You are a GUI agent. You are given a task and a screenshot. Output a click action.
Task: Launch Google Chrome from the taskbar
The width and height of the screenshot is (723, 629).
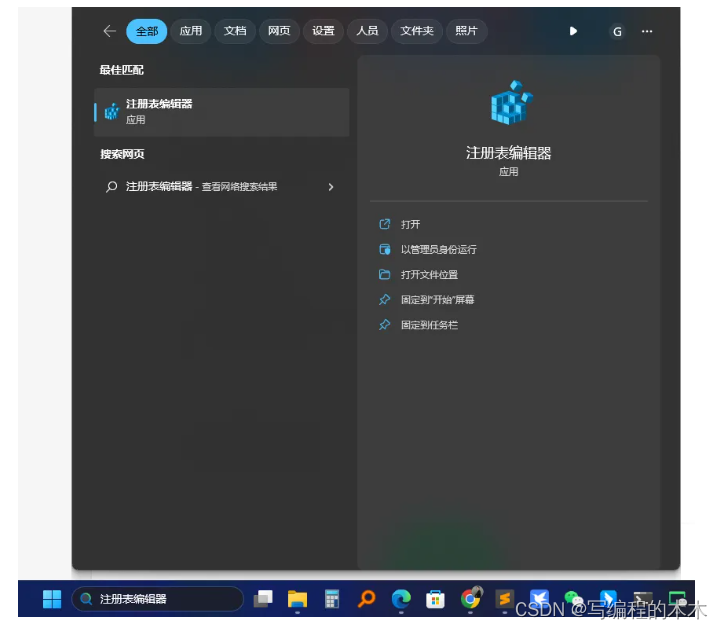[470, 599]
